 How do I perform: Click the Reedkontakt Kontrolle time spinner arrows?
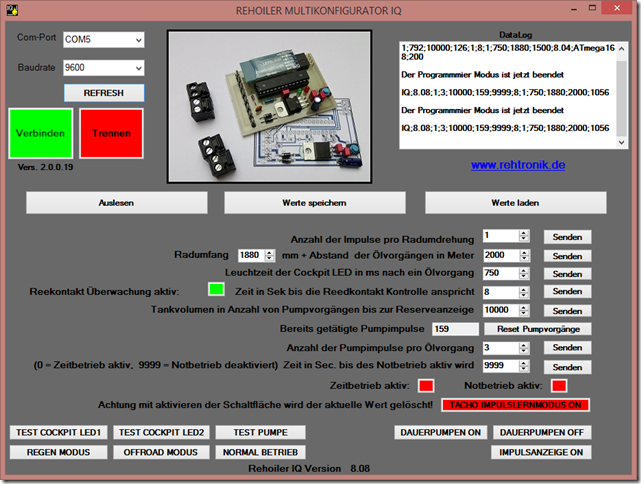tap(524, 292)
